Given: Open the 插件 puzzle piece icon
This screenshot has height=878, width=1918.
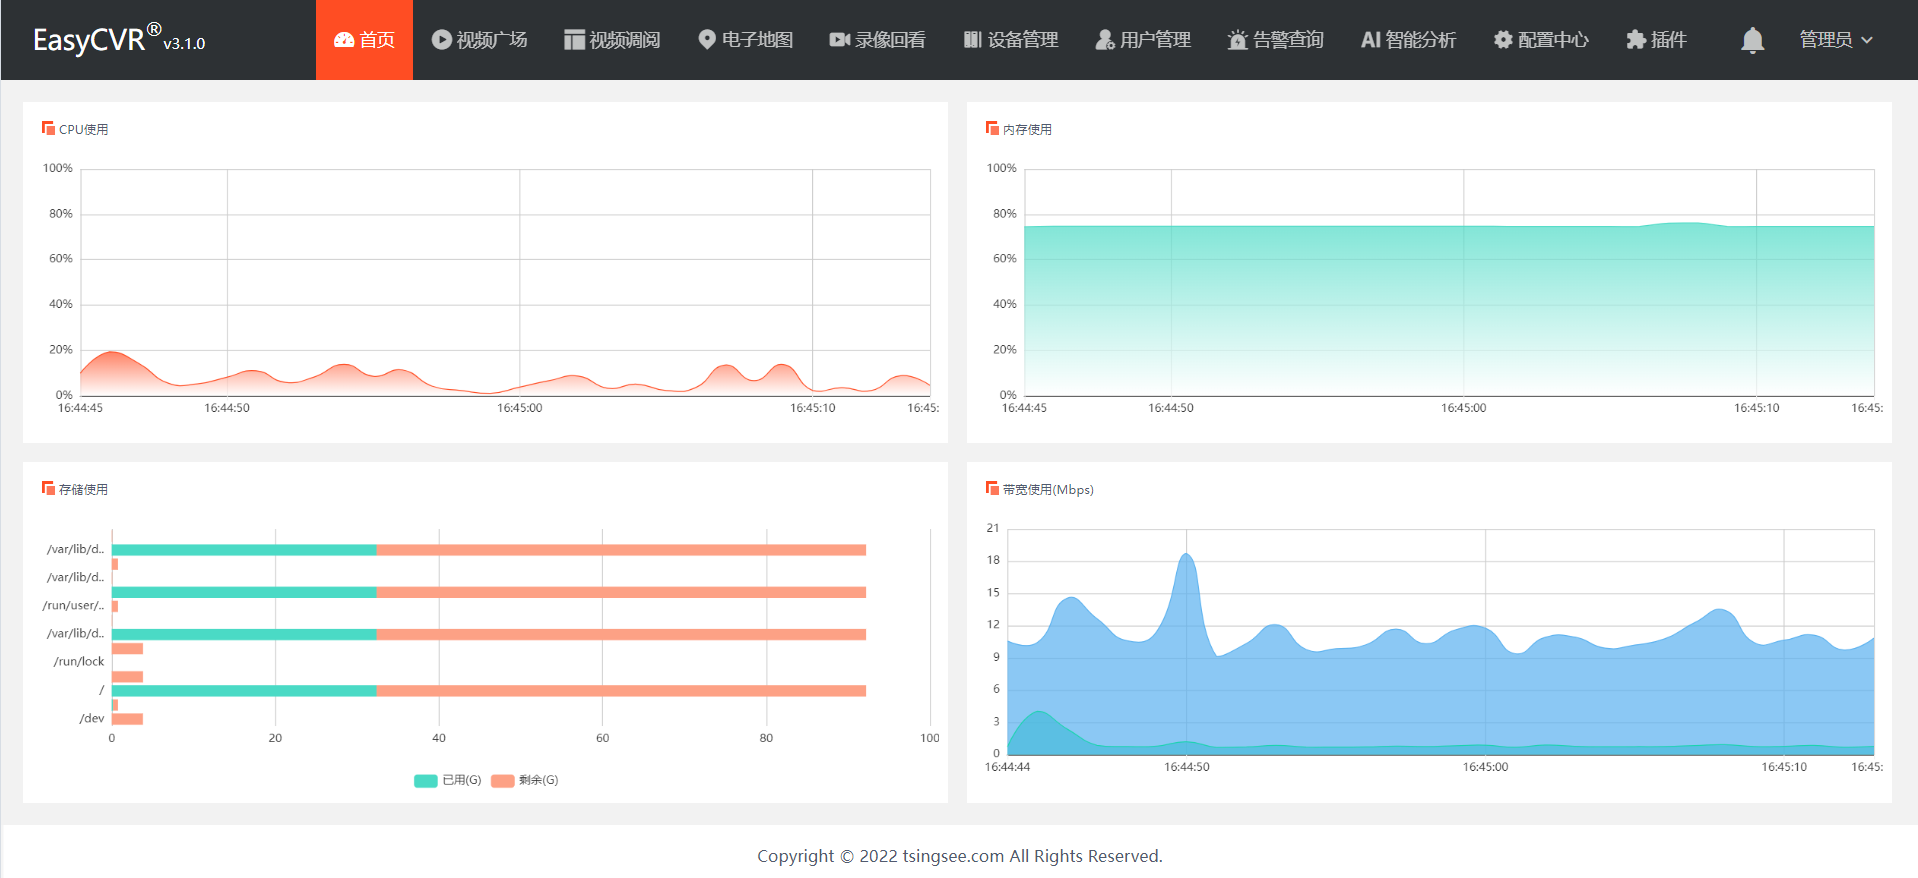Looking at the screenshot, I should click(1636, 40).
